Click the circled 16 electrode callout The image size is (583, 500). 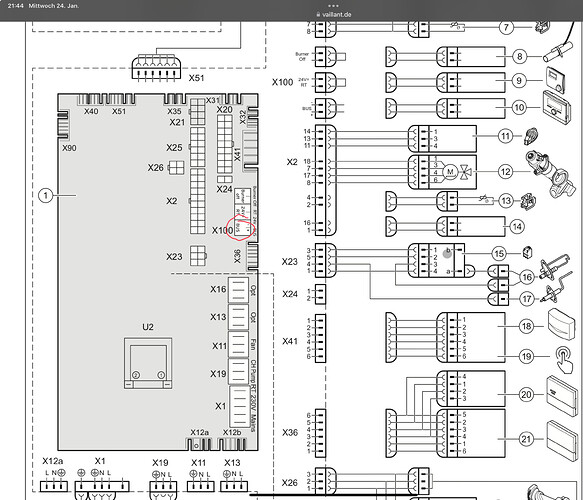(x=527, y=277)
